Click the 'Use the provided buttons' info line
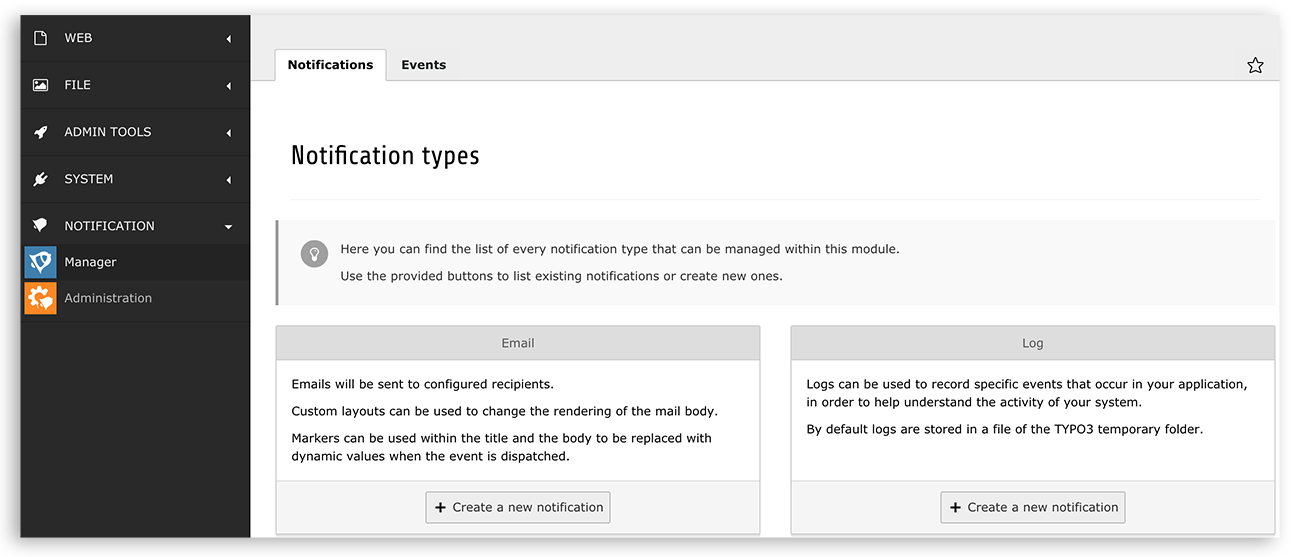1302x557 pixels. coord(561,276)
